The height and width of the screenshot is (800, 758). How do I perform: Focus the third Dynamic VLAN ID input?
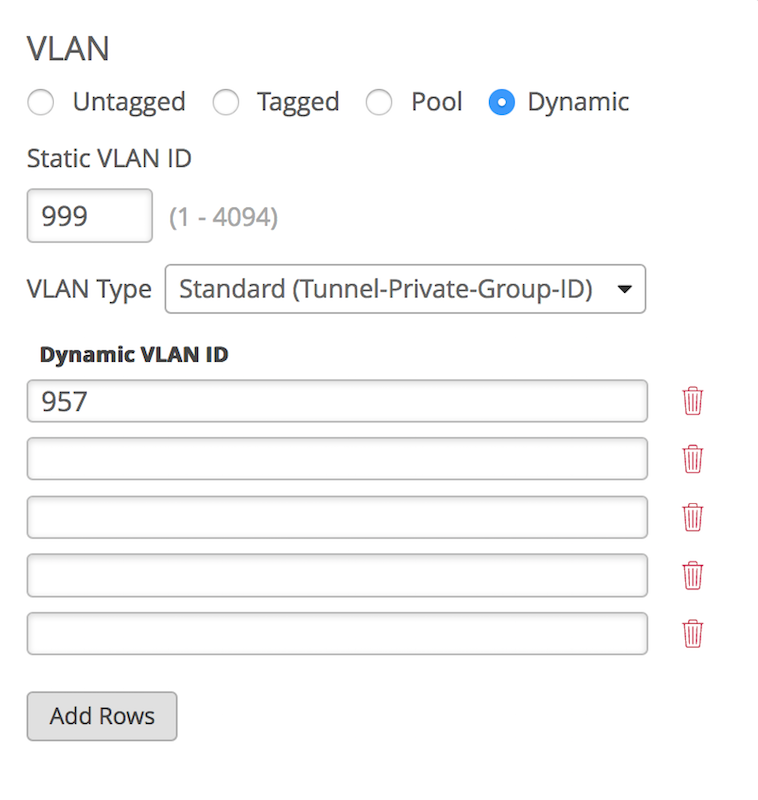tap(337, 517)
